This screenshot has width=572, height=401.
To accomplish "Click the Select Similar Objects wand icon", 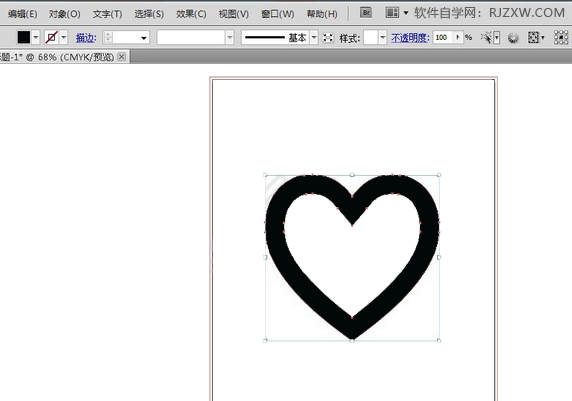I will (486, 37).
